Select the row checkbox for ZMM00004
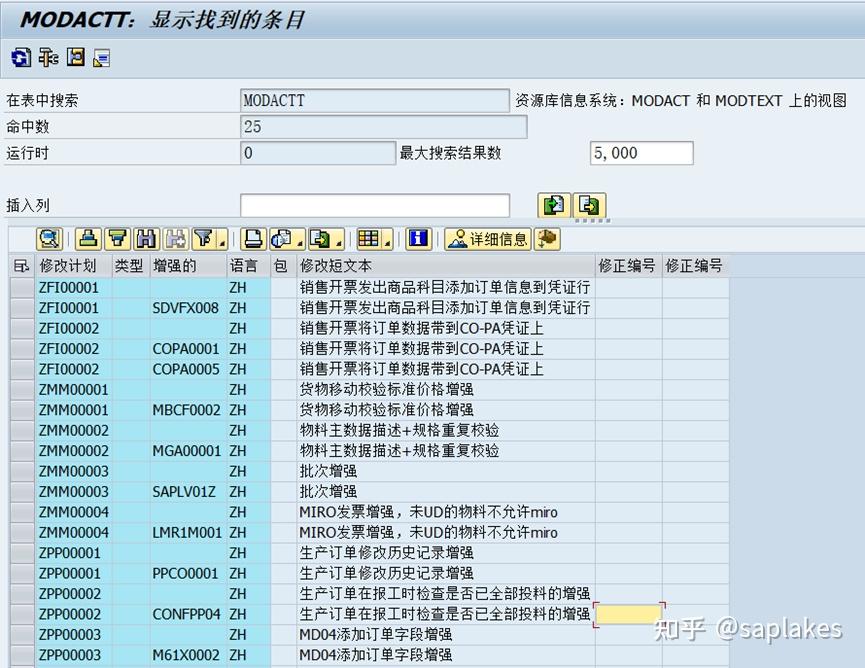Image resolution: width=865 pixels, height=668 pixels. pos(20,512)
